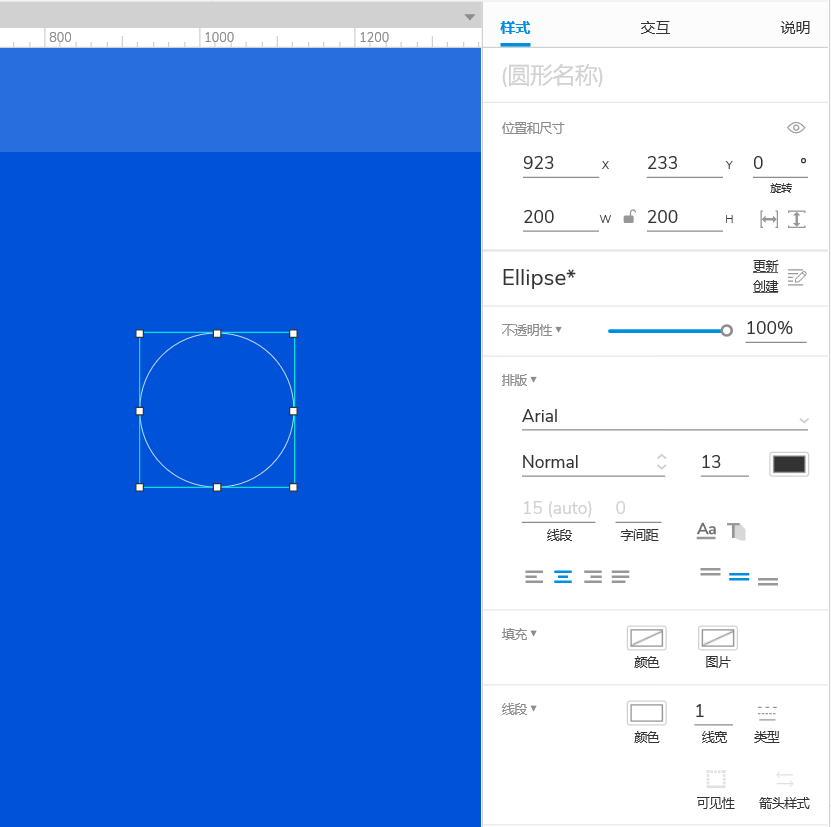Click the 创建 style link

(x=766, y=286)
